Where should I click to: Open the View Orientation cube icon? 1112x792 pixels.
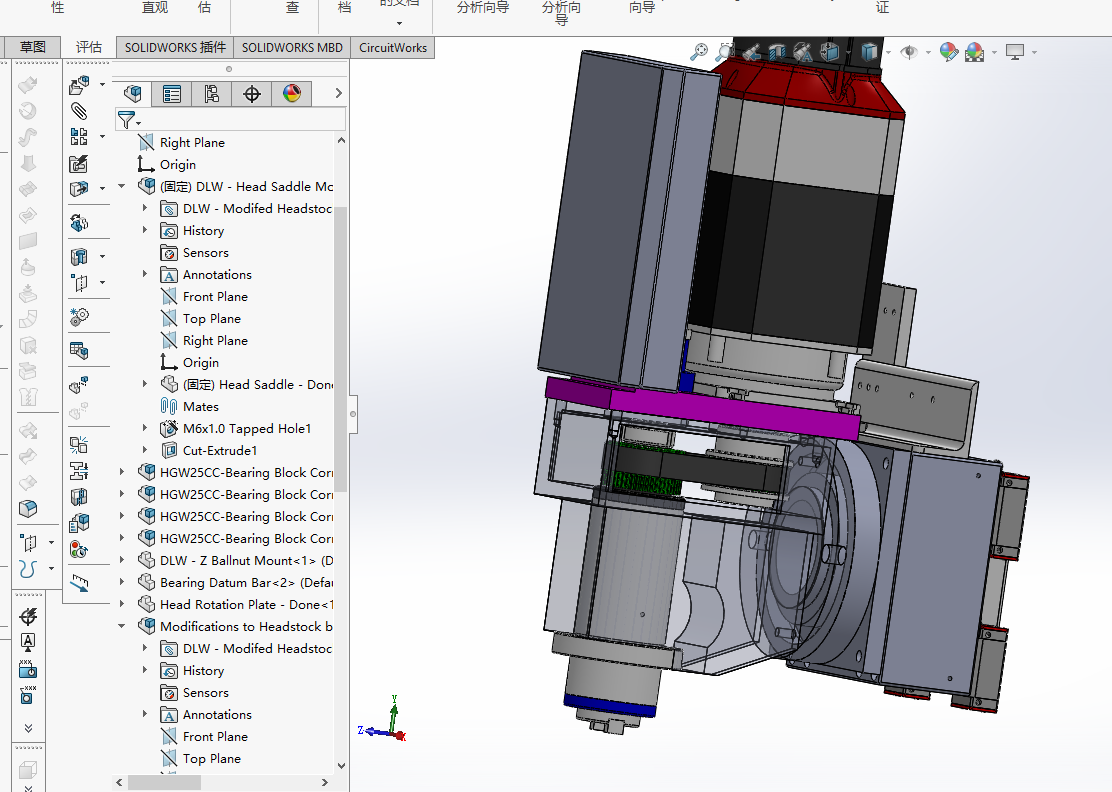(829, 52)
